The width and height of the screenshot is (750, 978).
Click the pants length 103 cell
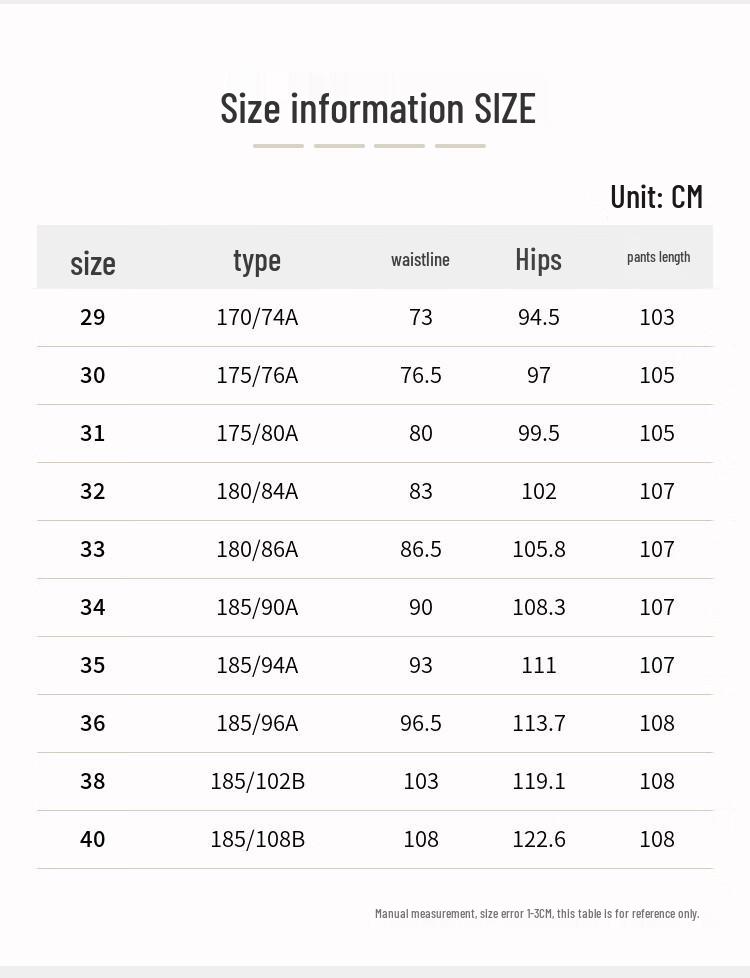point(657,317)
